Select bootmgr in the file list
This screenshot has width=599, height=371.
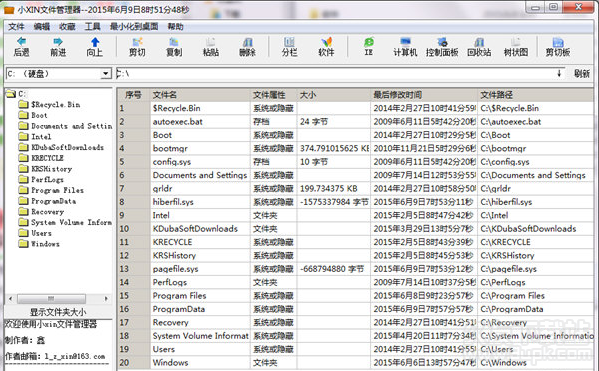click(x=170, y=149)
